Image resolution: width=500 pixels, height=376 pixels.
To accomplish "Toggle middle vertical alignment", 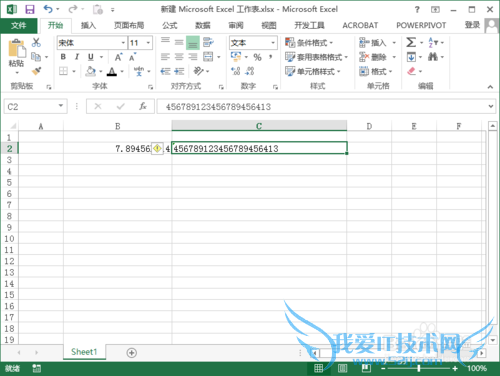I will coord(179,42).
